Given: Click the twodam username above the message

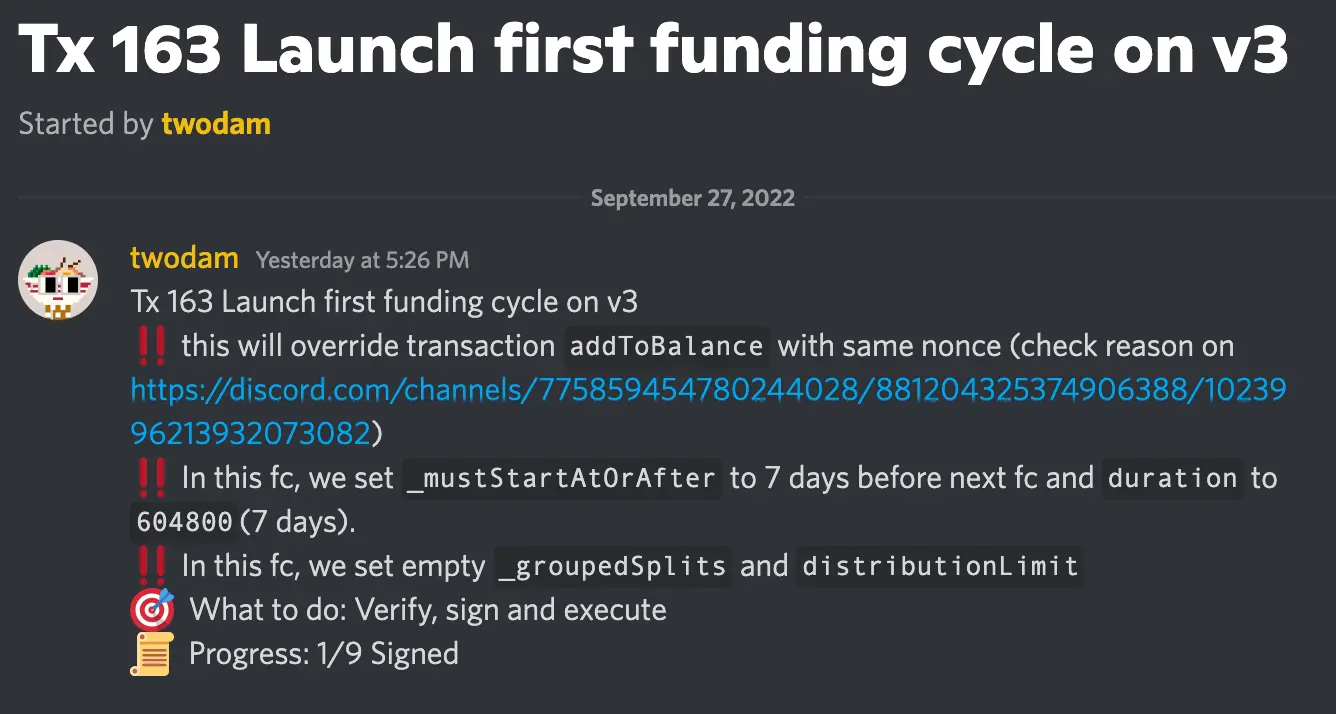Looking at the screenshot, I should pyautogui.click(x=184, y=257).
